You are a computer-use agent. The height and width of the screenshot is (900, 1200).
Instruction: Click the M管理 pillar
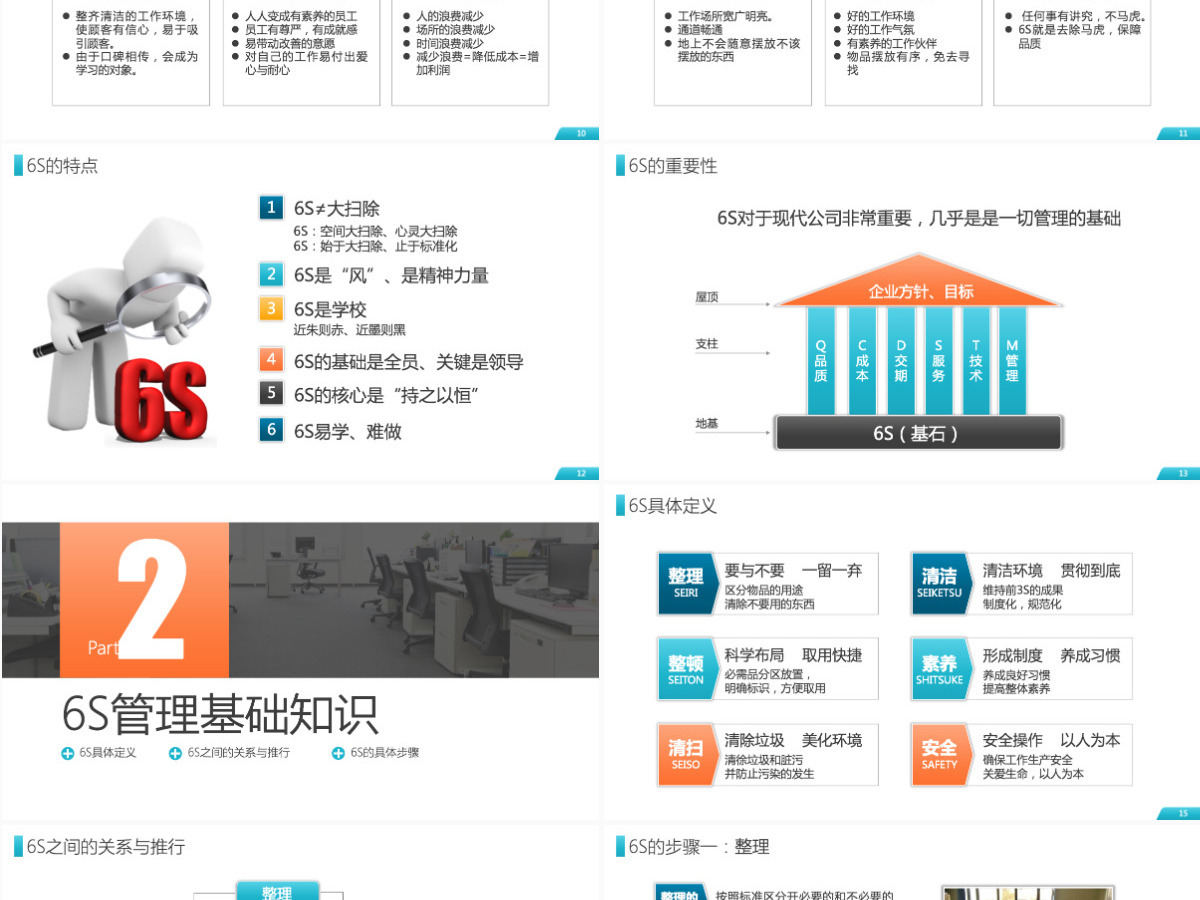point(1012,361)
